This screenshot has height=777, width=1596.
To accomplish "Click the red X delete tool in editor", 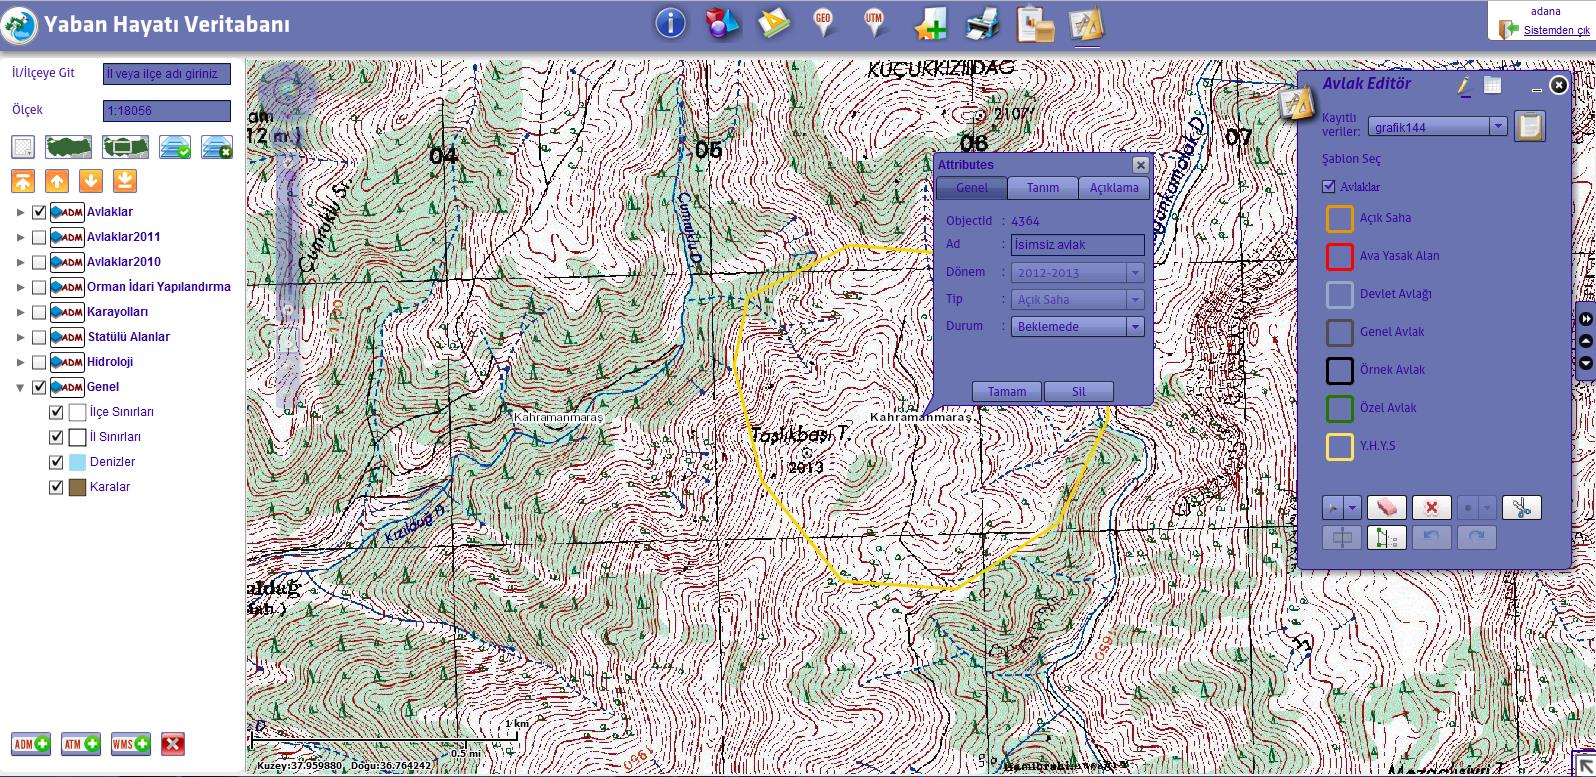I will (x=1431, y=507).
